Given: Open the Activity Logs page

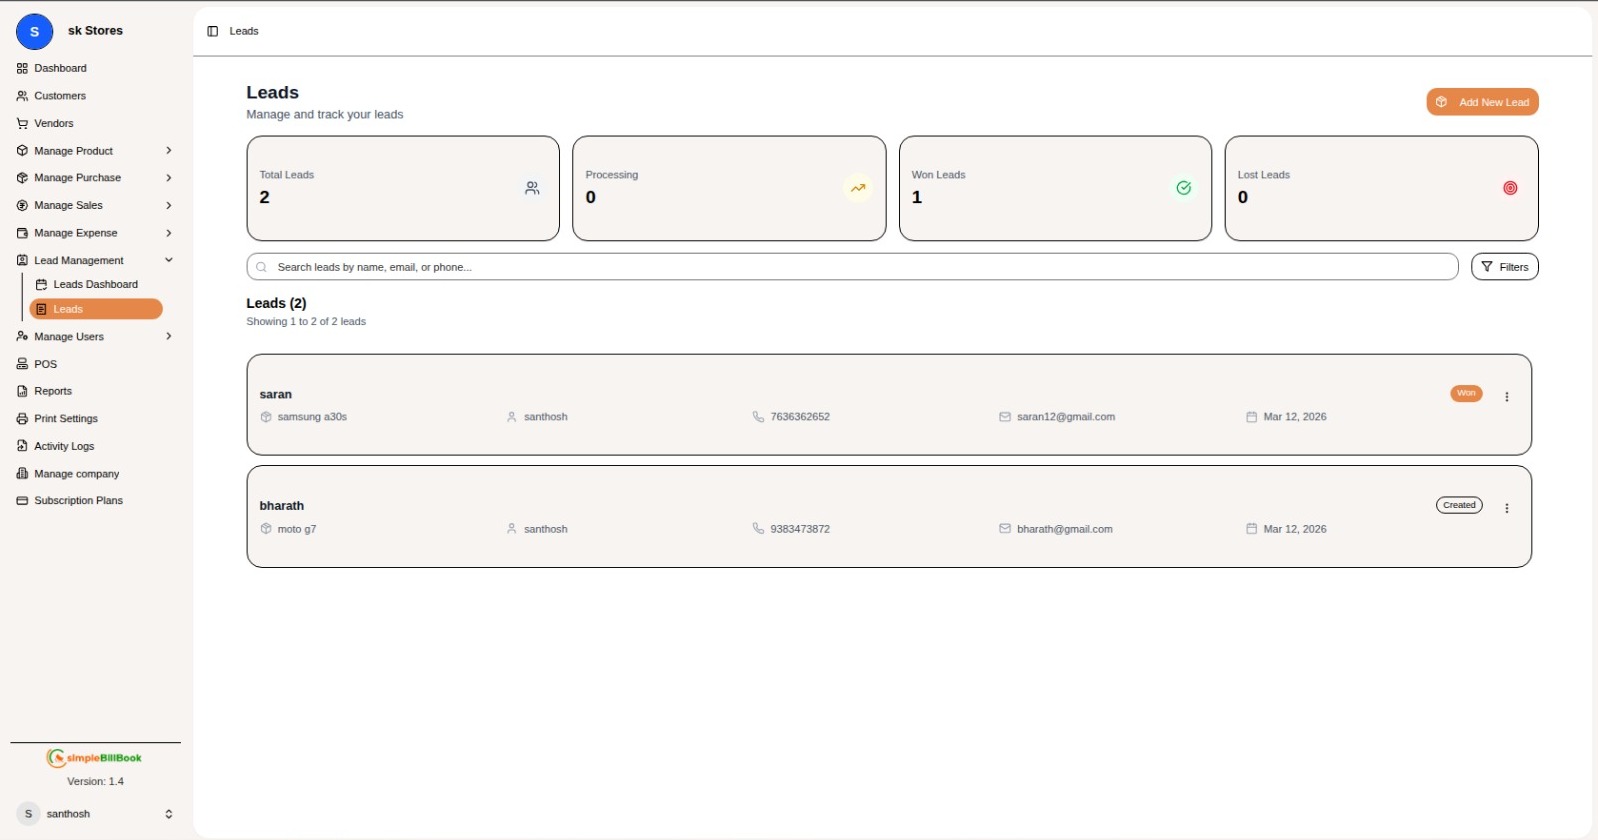Looking at the screenshot, I should pos(64,446).
